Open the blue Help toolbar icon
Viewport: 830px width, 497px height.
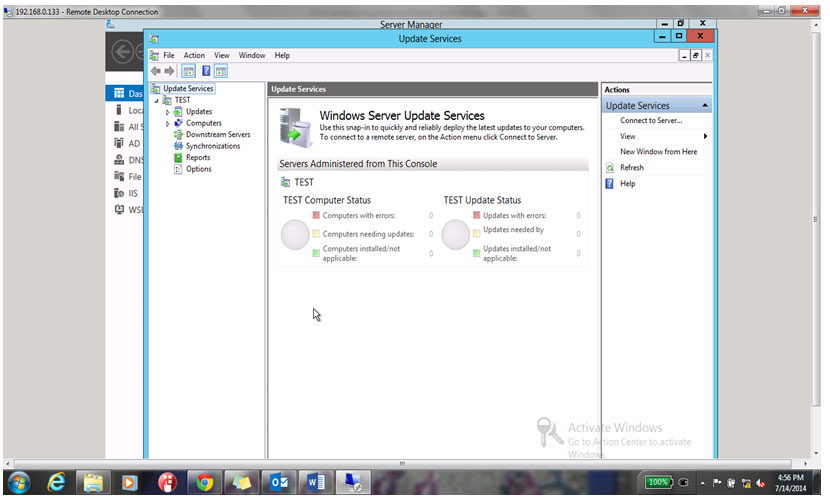coord(206,71)
